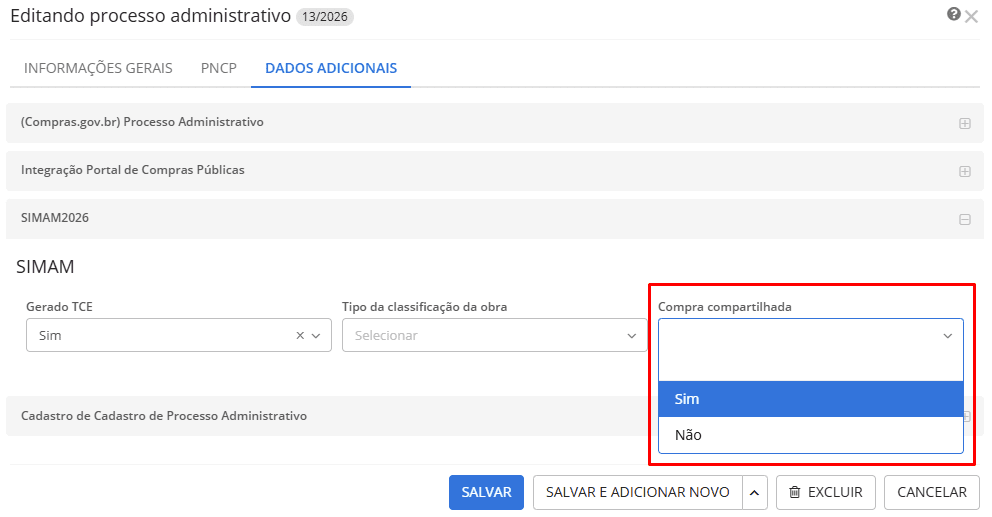Collapse the SIMAM2026 section minus icon
The width and height of the screenshot is (992, 517).
pyautogui.click(x=964, y=219)
